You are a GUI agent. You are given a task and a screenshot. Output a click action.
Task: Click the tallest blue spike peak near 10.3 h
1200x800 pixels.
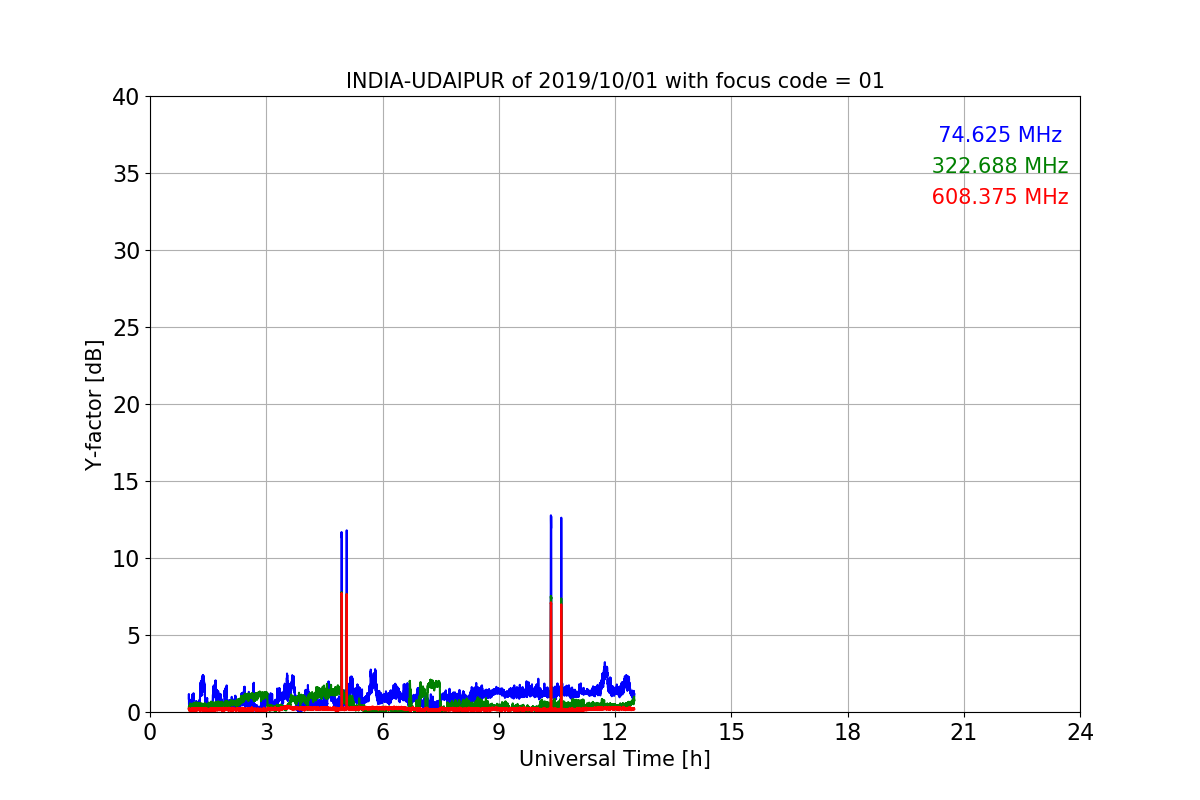(551, 516)
